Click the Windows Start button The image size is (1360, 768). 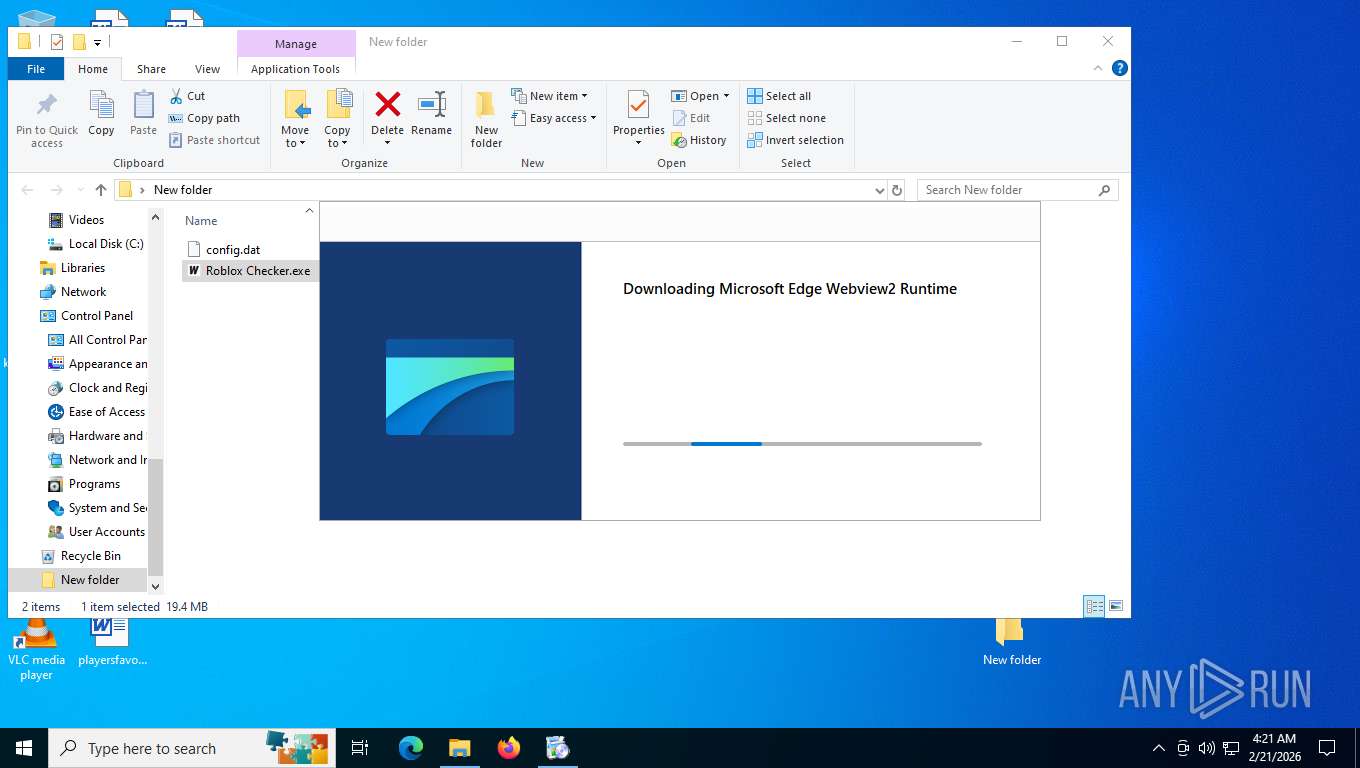(x=23, y=748)
